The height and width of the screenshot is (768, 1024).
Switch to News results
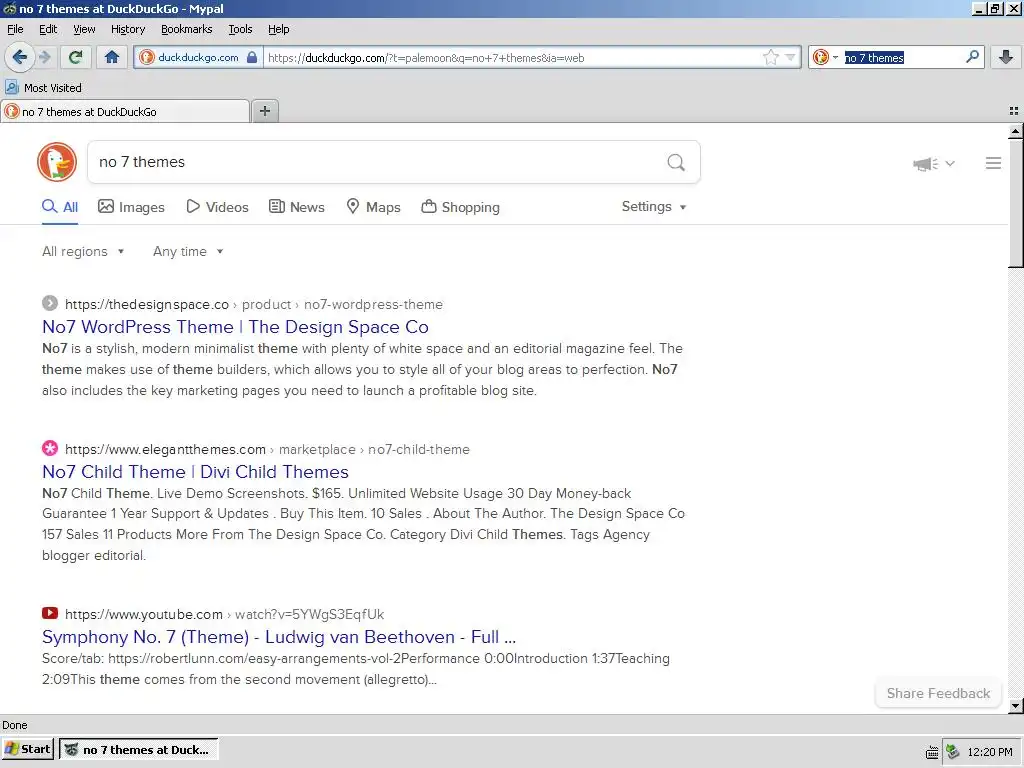[296, 207]
